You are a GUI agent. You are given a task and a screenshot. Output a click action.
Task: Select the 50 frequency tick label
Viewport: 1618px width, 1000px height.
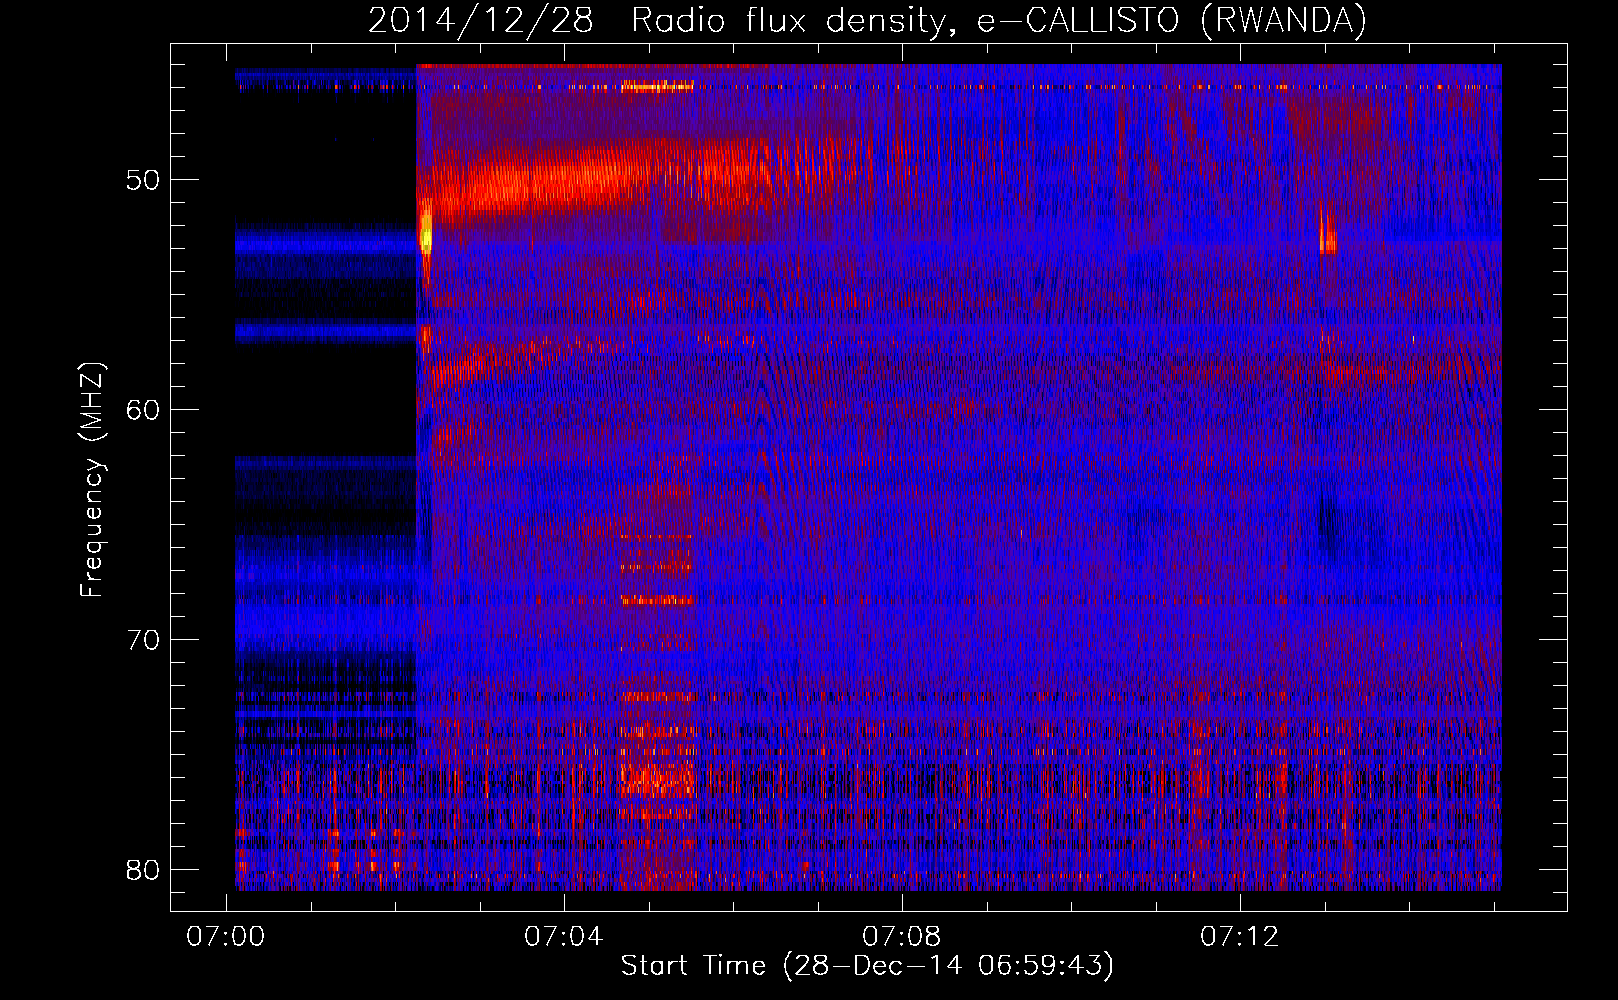pos(143,181)
